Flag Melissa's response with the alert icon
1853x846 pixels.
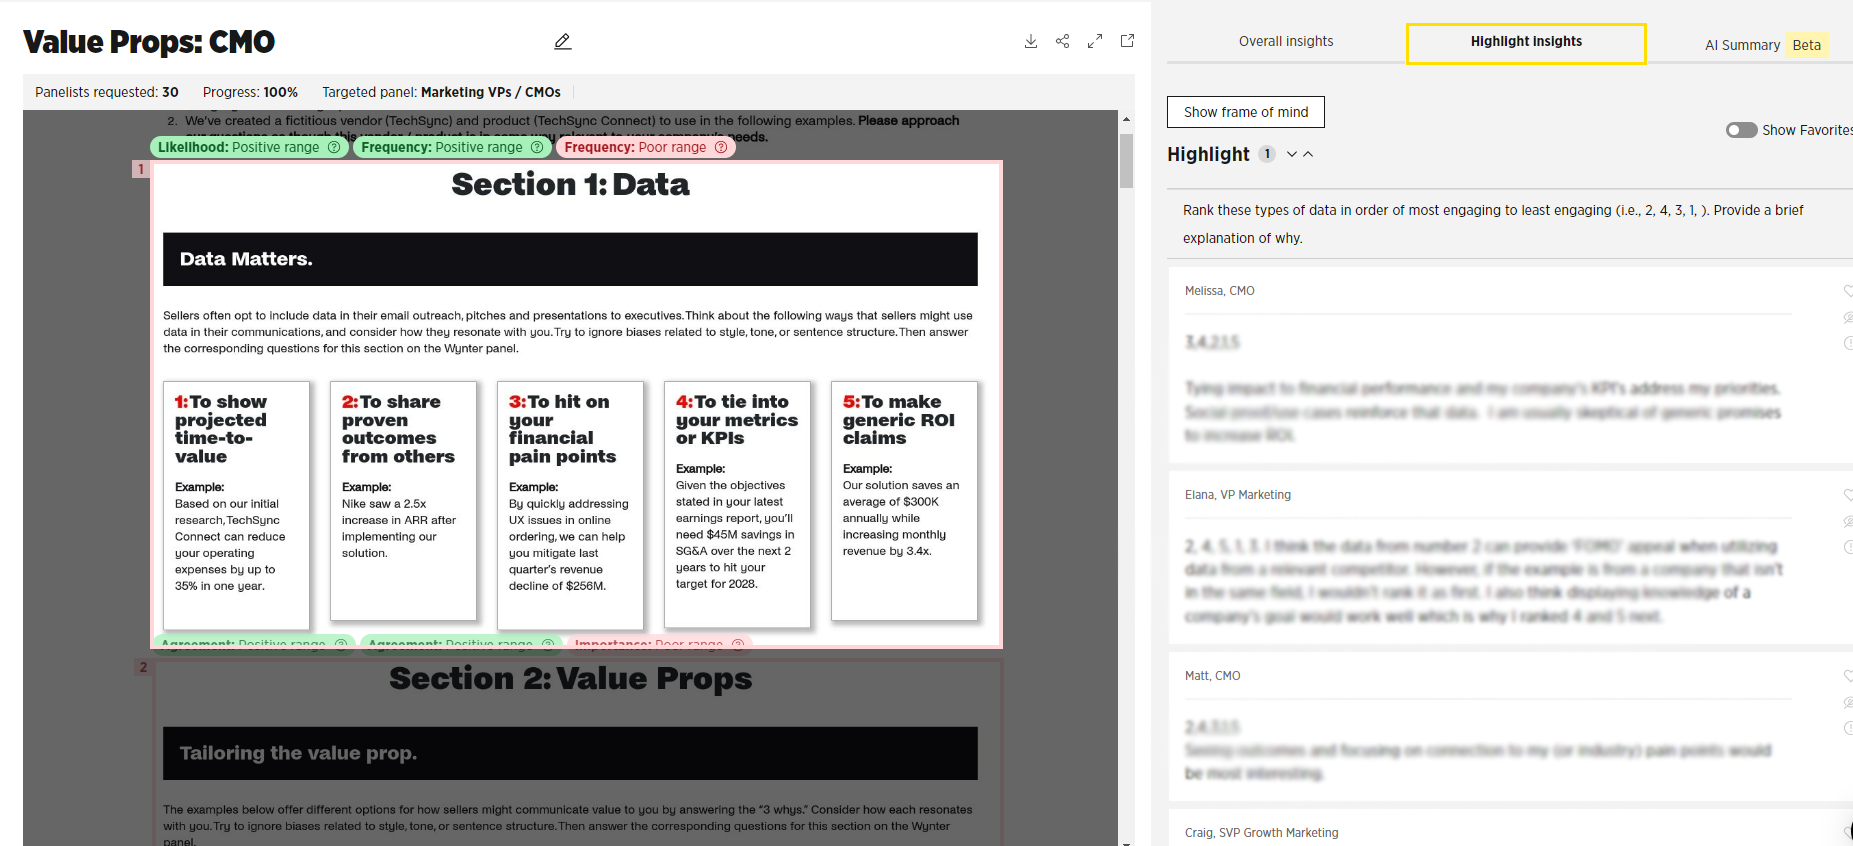[1848, 343]
